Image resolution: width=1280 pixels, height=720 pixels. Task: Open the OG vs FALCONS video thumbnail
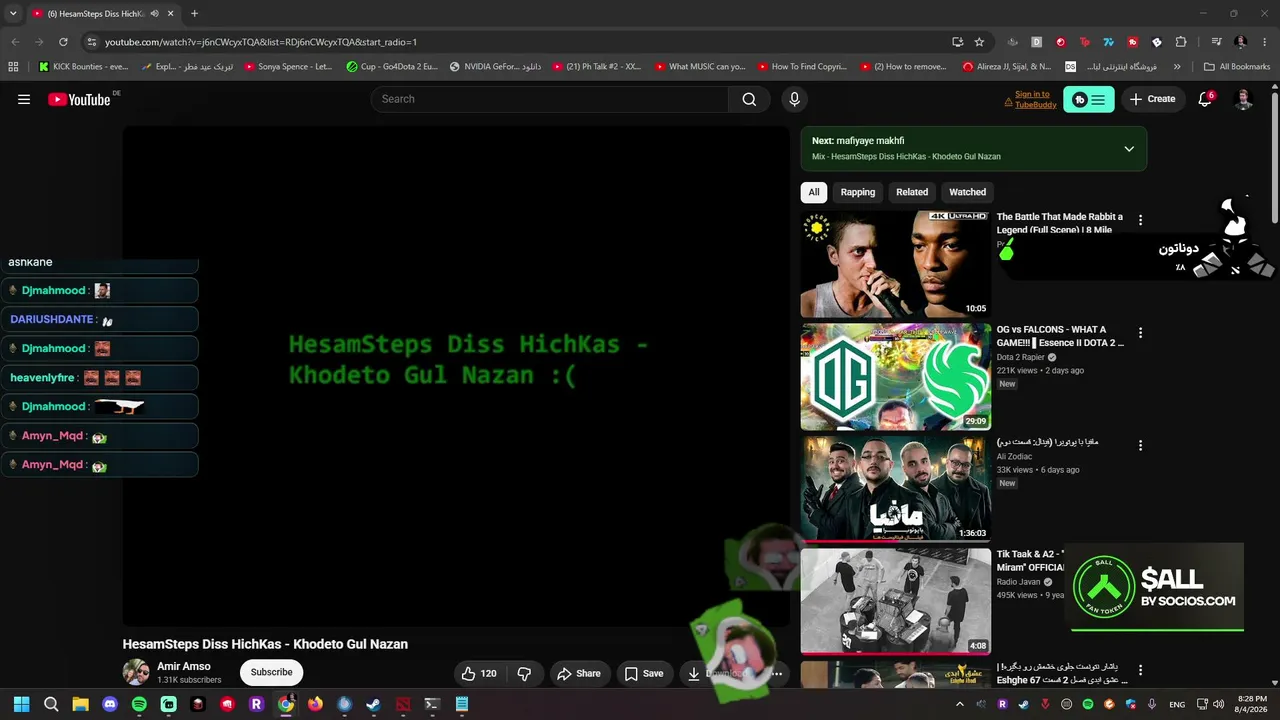point(896,377)
